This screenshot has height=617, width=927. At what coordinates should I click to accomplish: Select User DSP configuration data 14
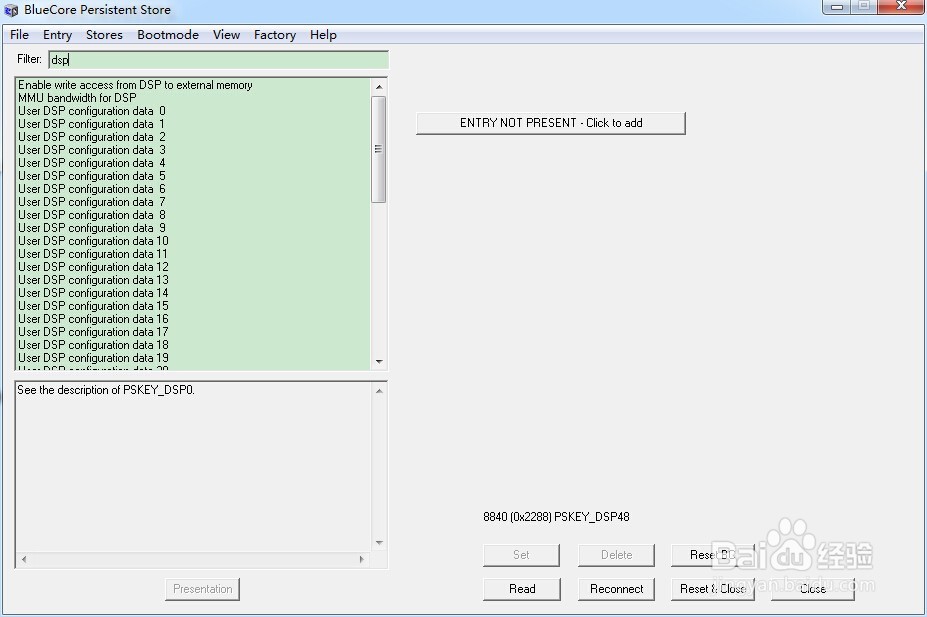193,293
